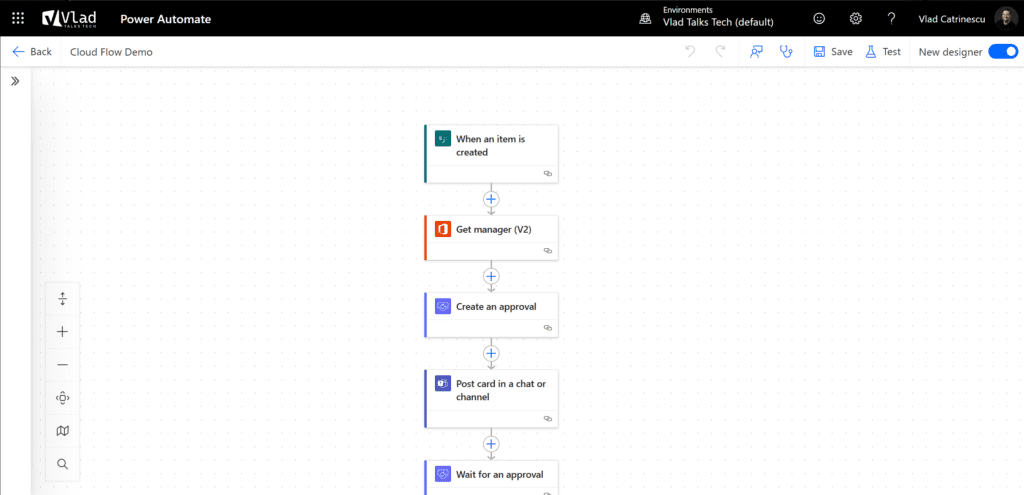1024x495 pixels.
Task: Click the Approvals icon on Wait for approval
Action: coord(443,475)
